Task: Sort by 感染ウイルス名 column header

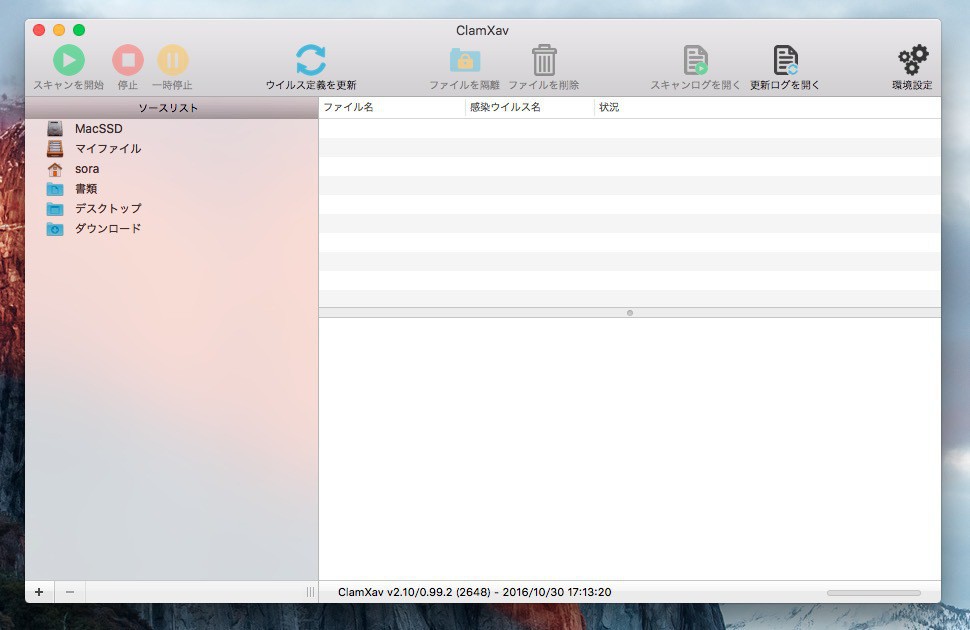Action: [528, 107]
